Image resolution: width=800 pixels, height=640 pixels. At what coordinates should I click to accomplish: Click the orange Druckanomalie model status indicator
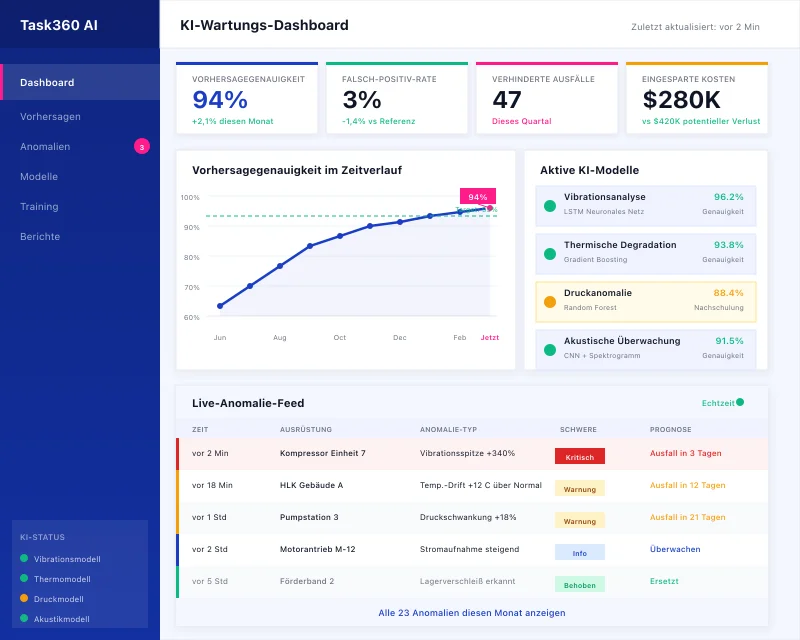coord(549,302)
